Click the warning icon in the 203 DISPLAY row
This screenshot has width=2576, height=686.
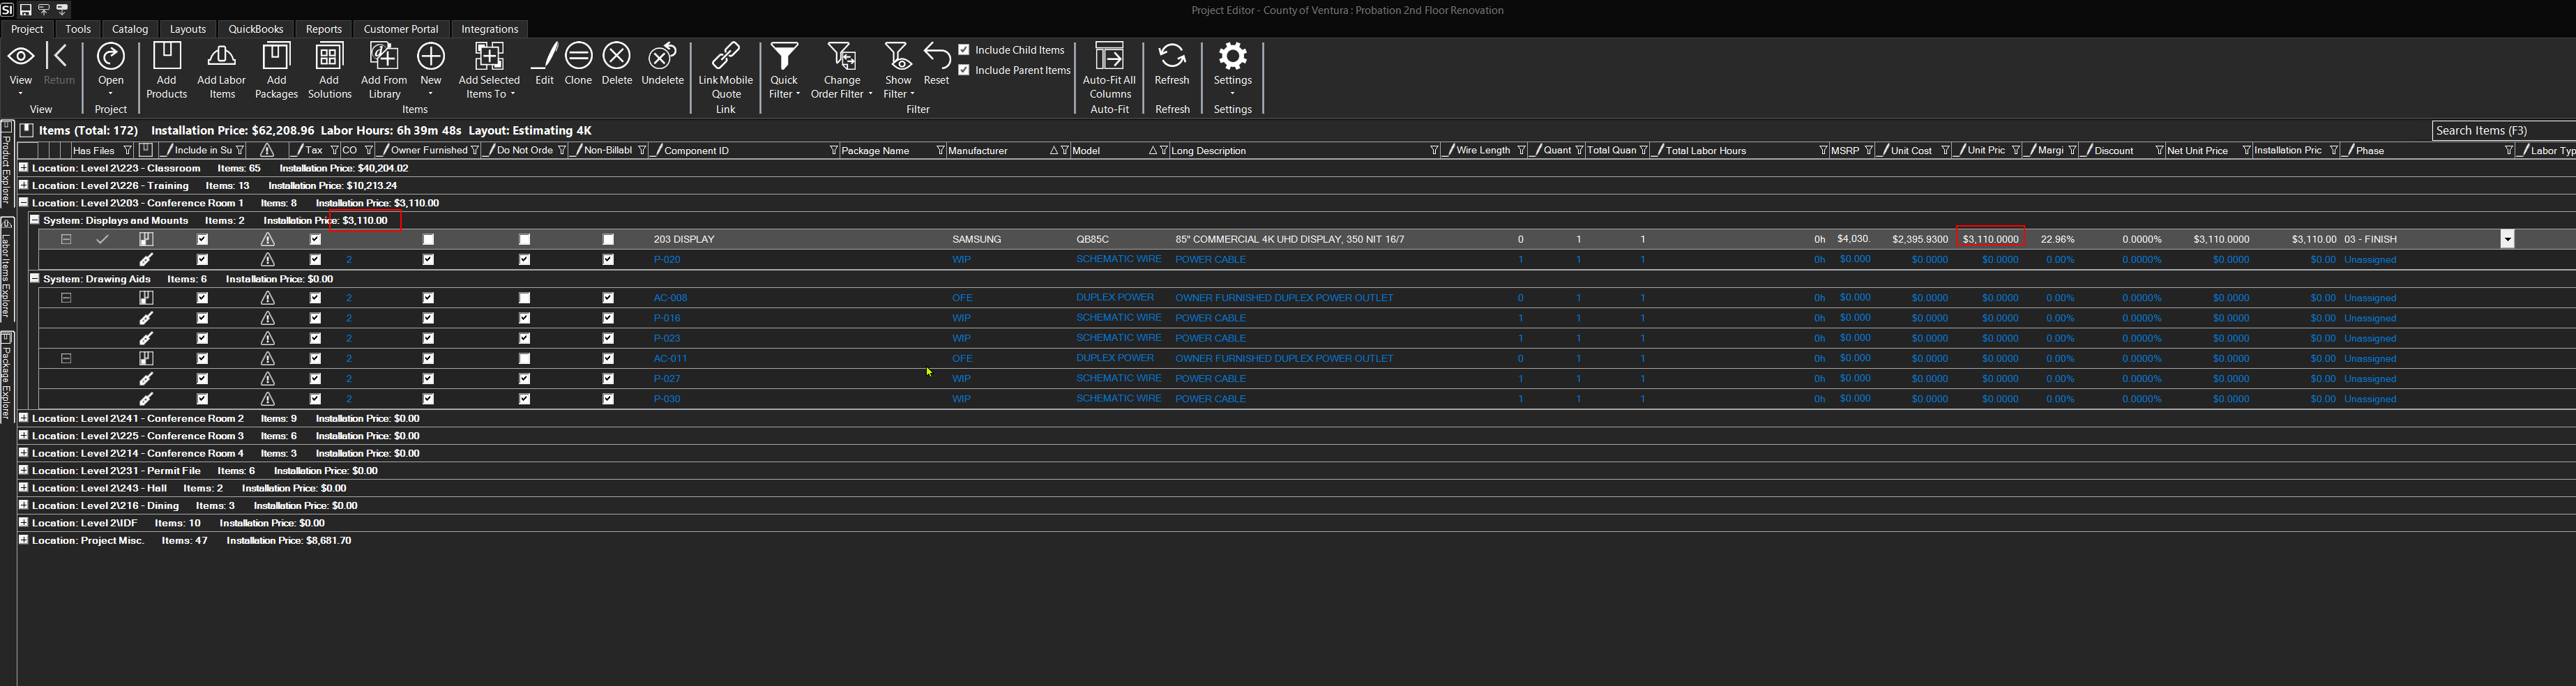pyautogui.click(x=267, y=239)
